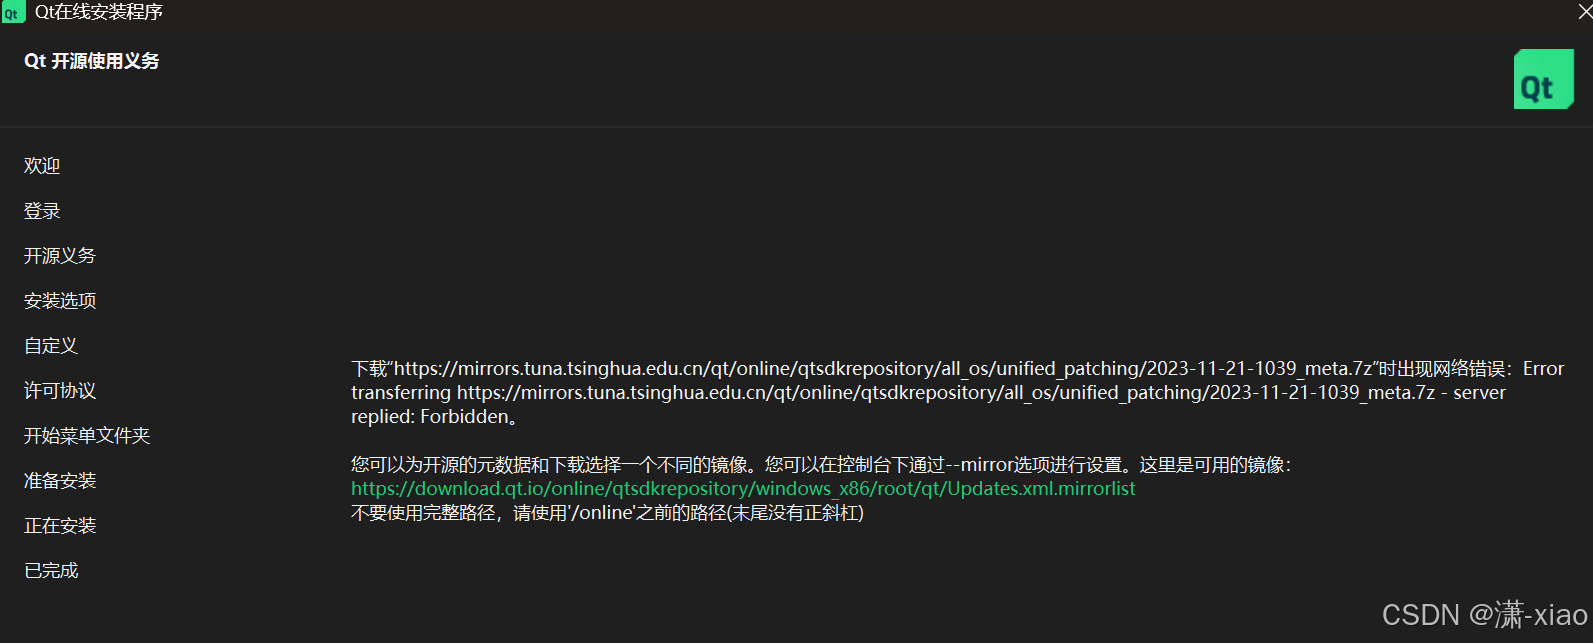Select the 欢迎 step in sidebar
This screenshot has width=1593, height=643.
(x=42, y=166)
